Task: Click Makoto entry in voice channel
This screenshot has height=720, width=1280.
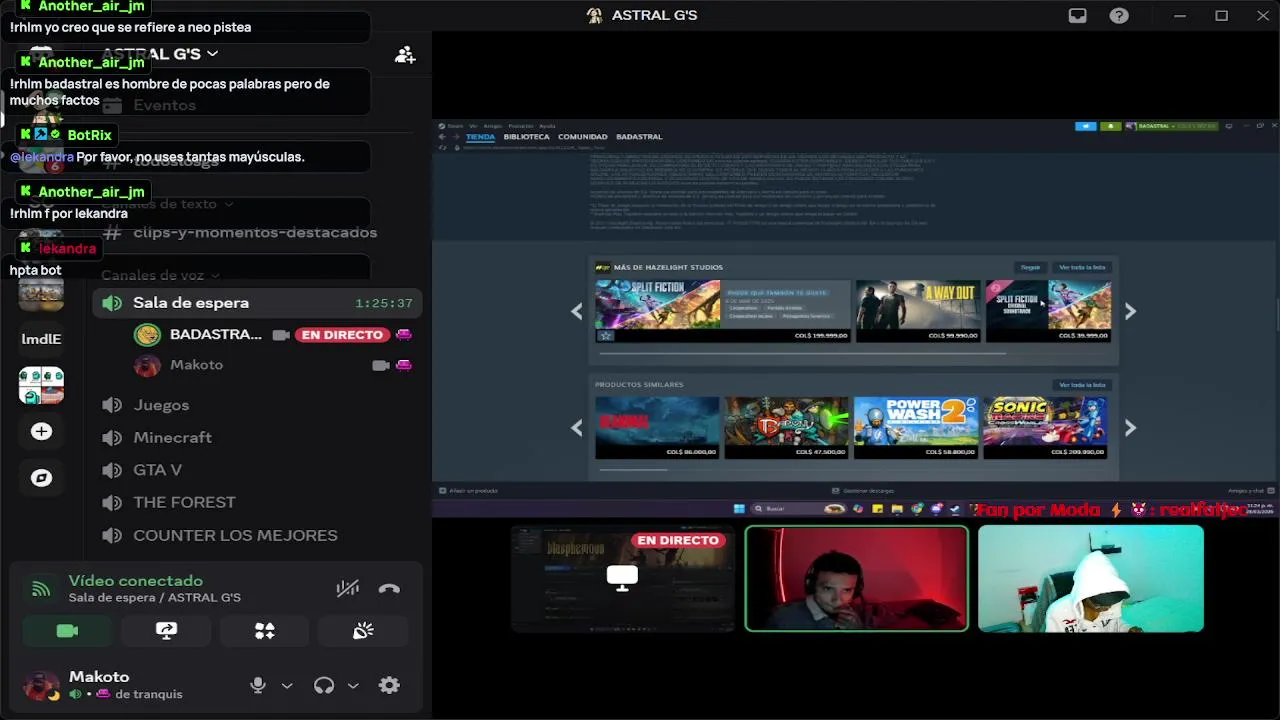Action: pyautogui.click(x=196, y=365)
